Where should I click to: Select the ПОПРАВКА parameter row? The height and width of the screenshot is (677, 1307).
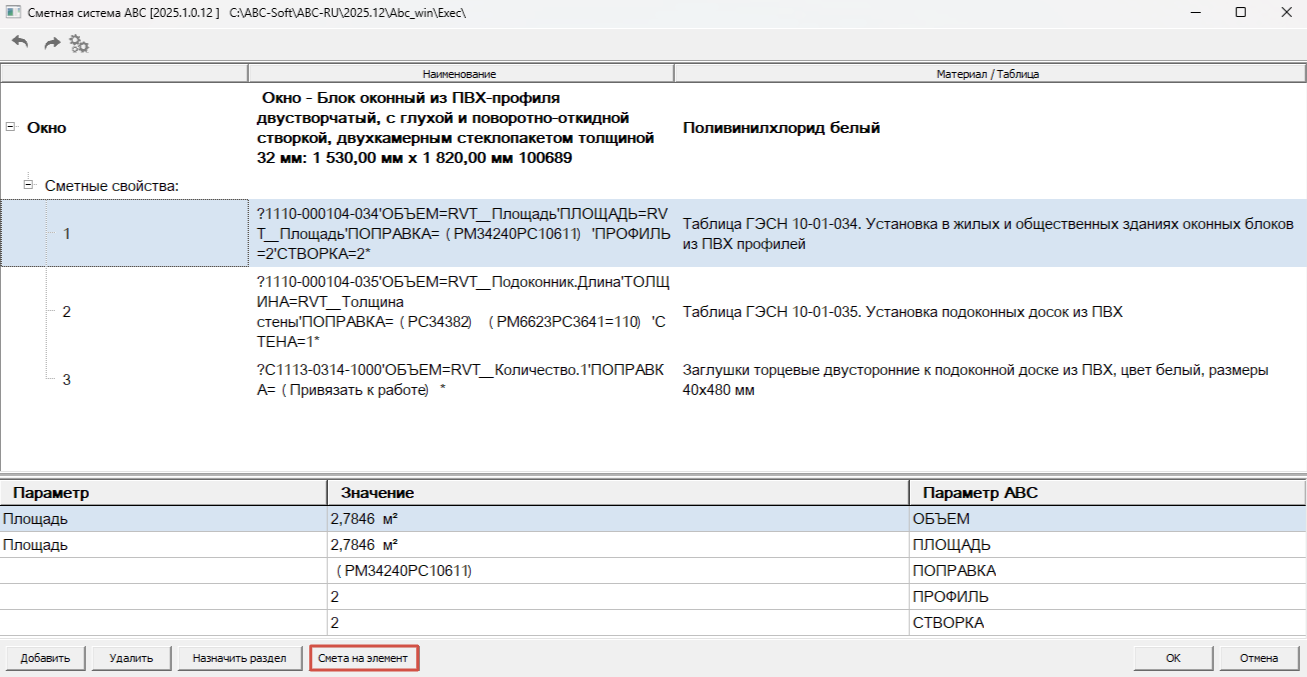pyautogui.click(x=653, y=570)
